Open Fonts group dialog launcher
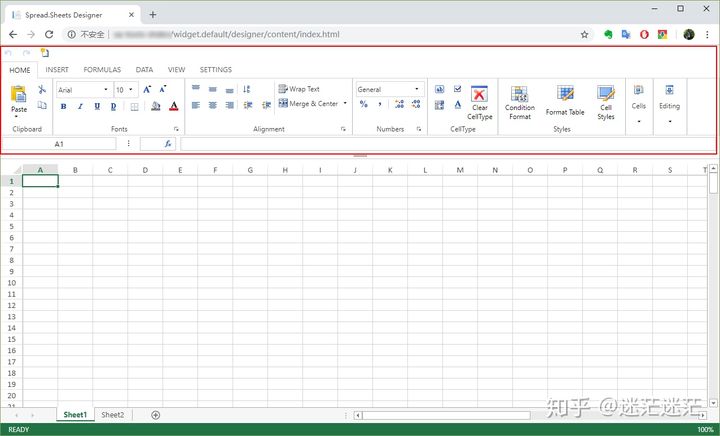Viewport: 720px width, 436px height. pyautogui.click(x=176, y=129)
